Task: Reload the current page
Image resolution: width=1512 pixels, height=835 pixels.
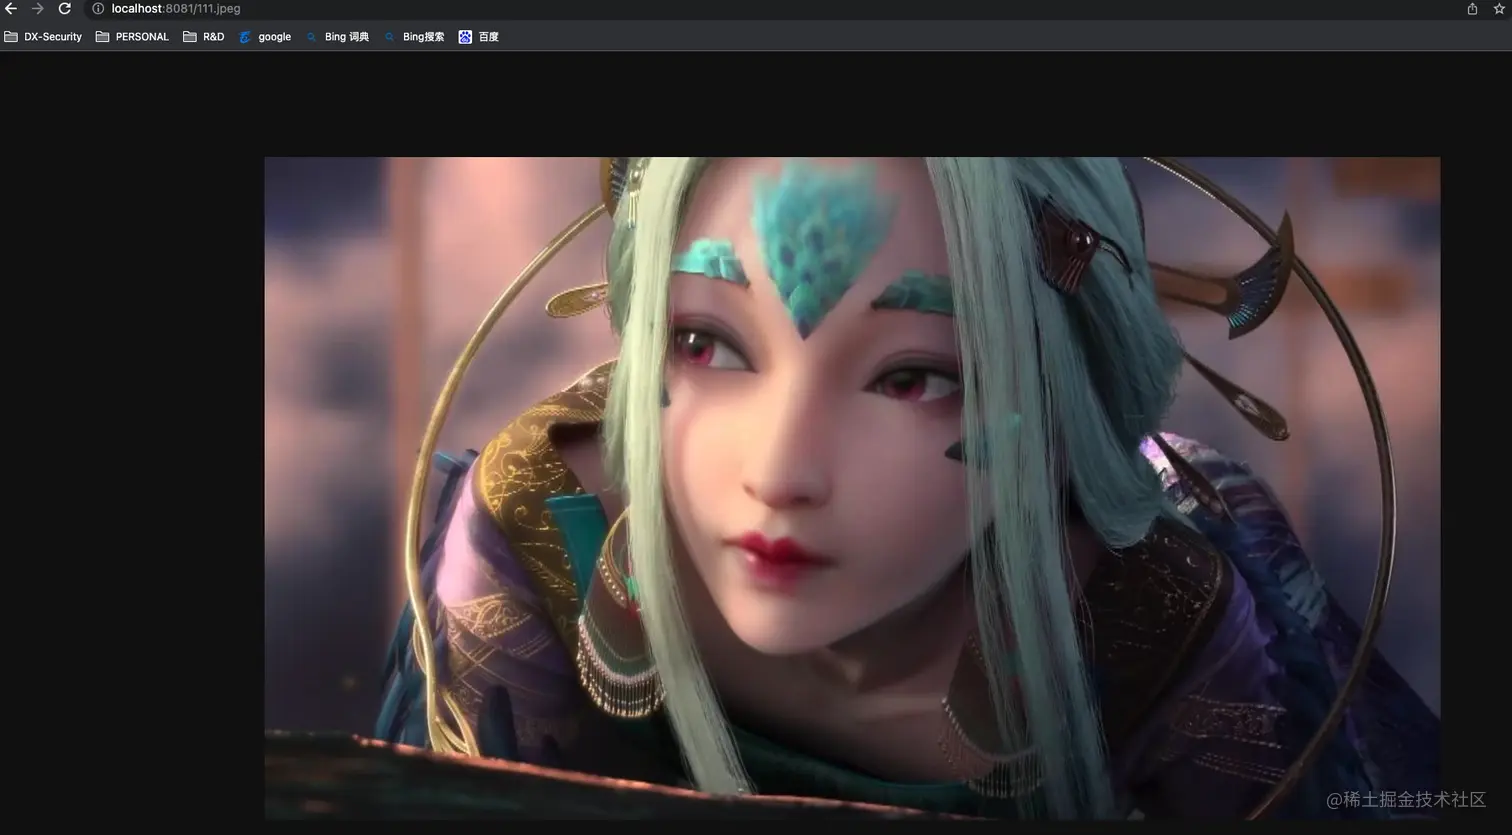Action: pyautogui.click(x=65, y=8)
